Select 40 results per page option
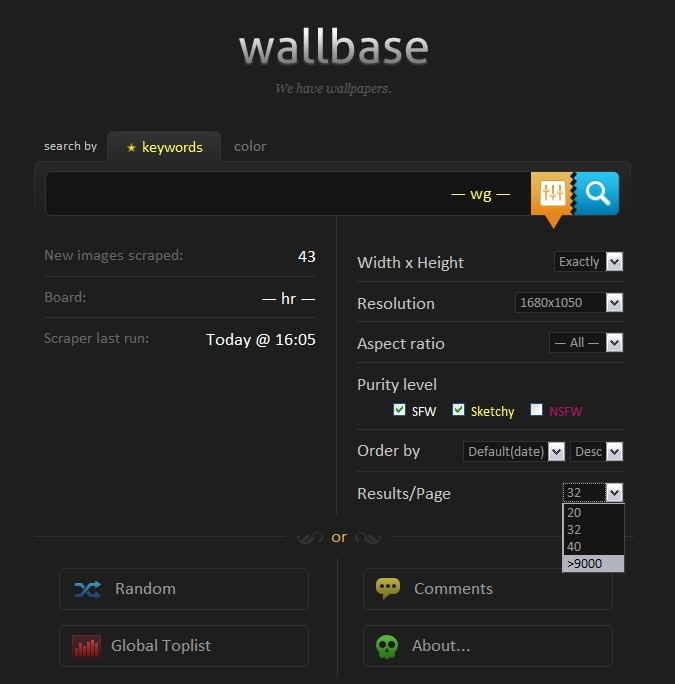Image resolution: width=675 pixels, height=684 pixels. (593, 547)
